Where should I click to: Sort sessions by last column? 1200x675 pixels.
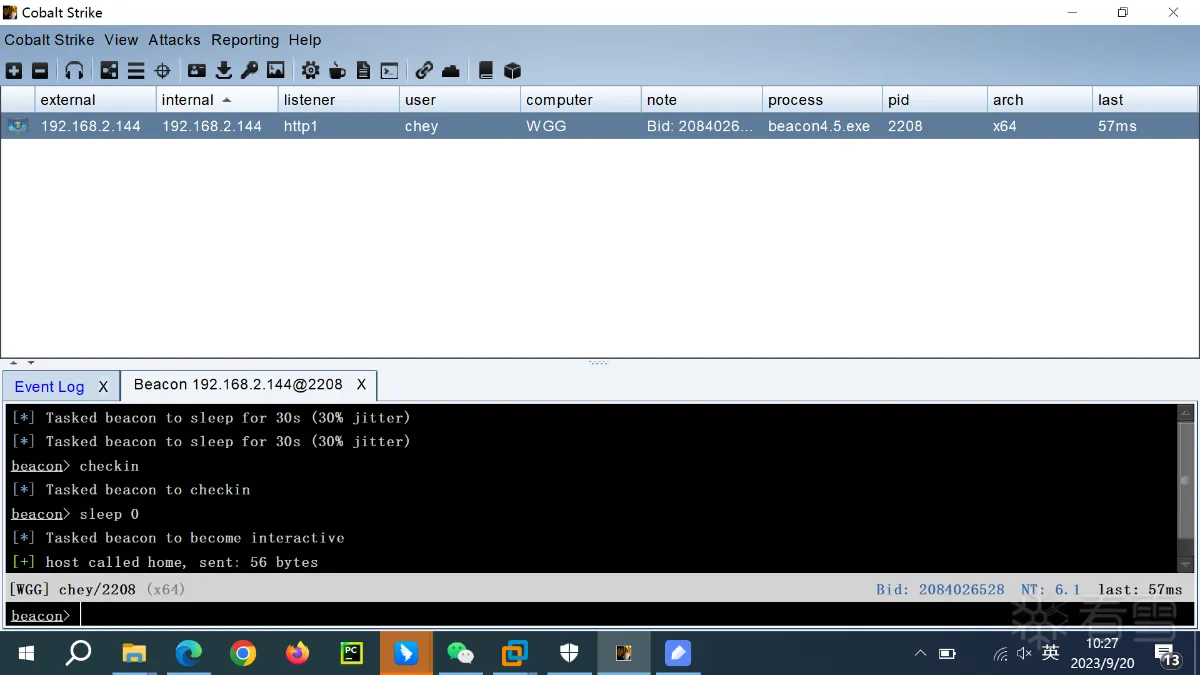[x=1145, y=100]
